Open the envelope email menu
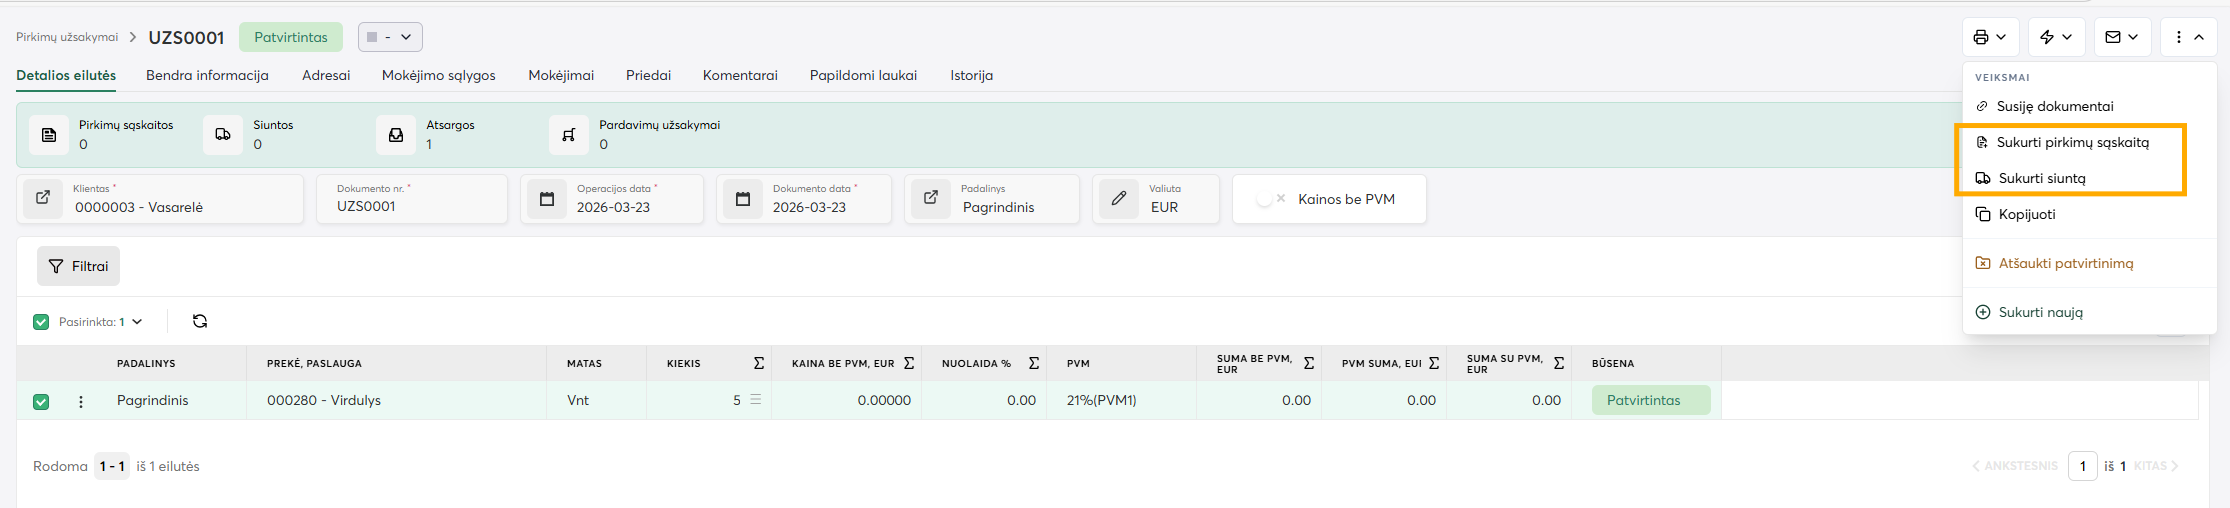Image resolution: width=2230 pixels, height=508 pixels. (x=2121, y=37)
